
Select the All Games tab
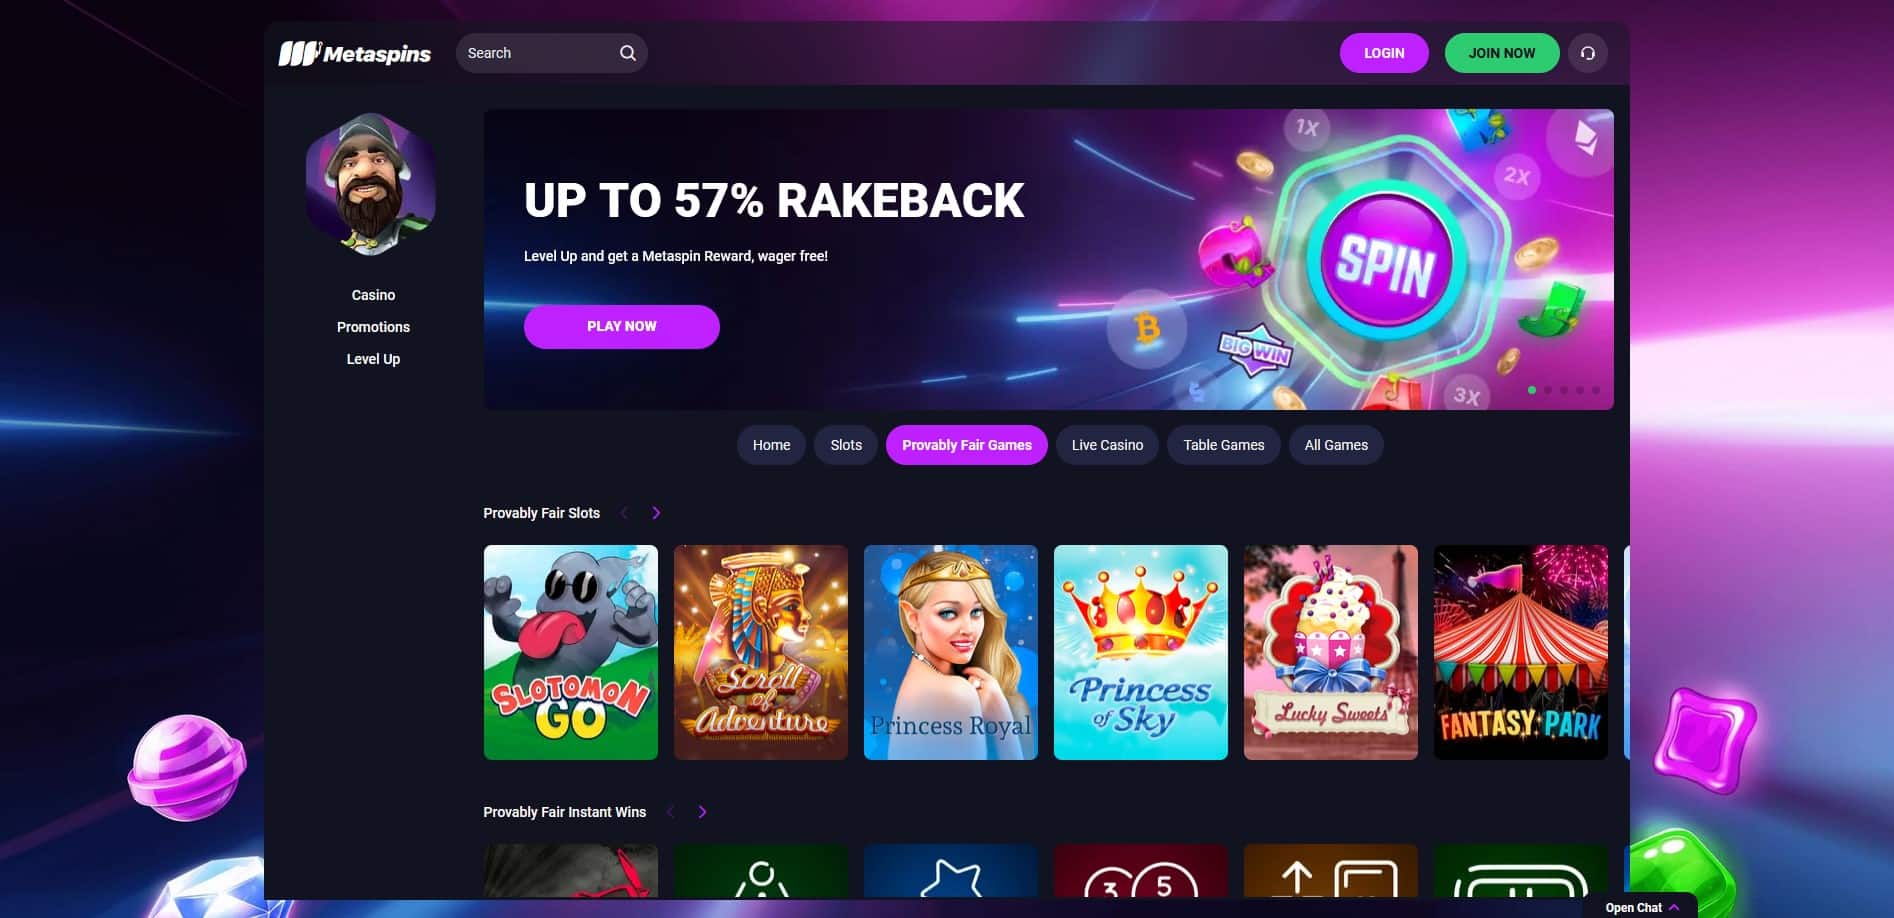[1336, 445]
